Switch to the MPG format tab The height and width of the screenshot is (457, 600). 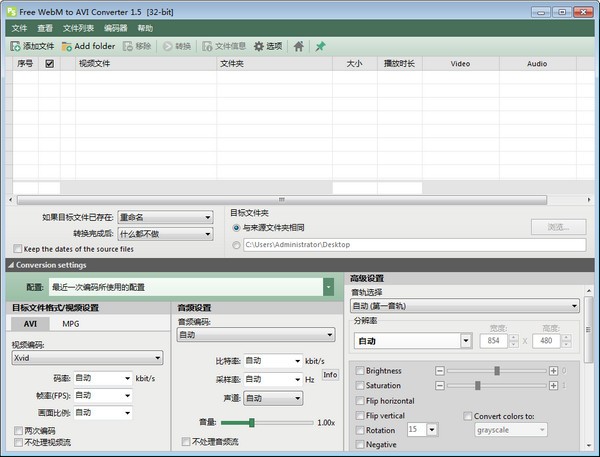[71, 324]
